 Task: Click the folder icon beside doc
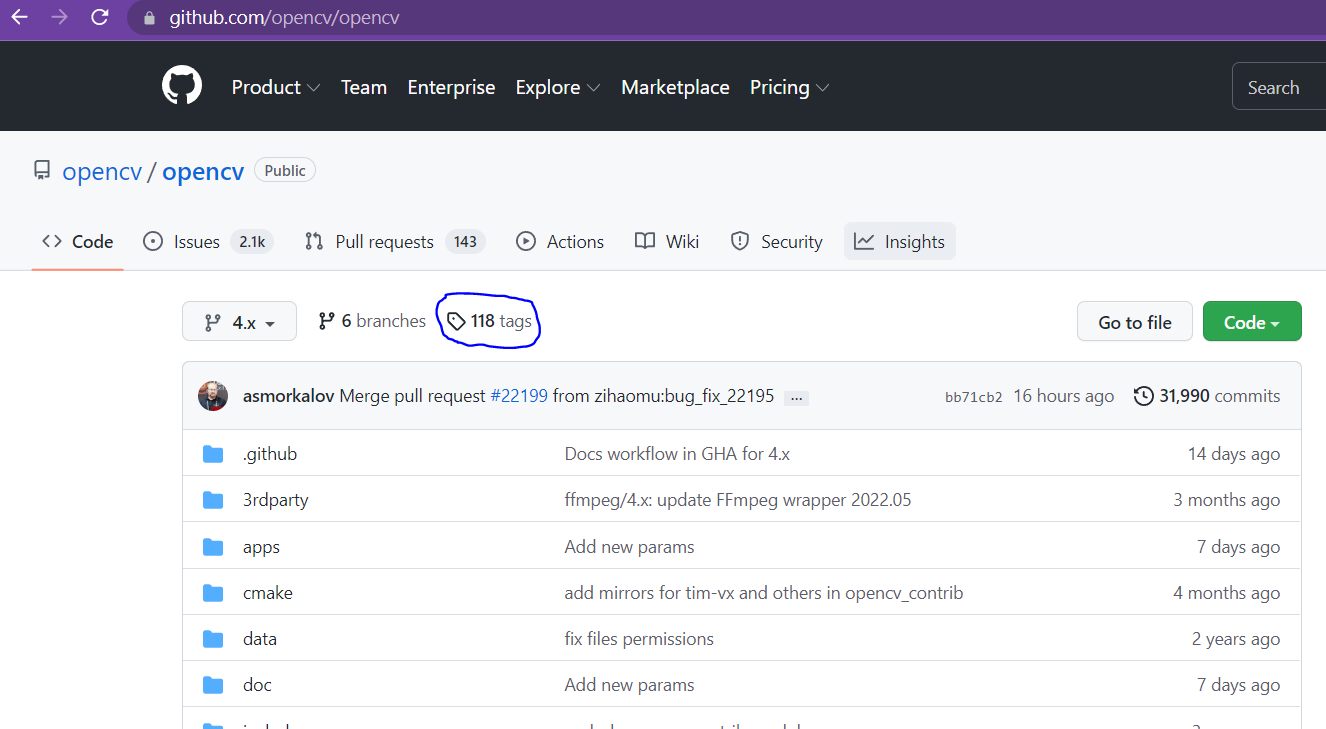[x=213, y=685]
